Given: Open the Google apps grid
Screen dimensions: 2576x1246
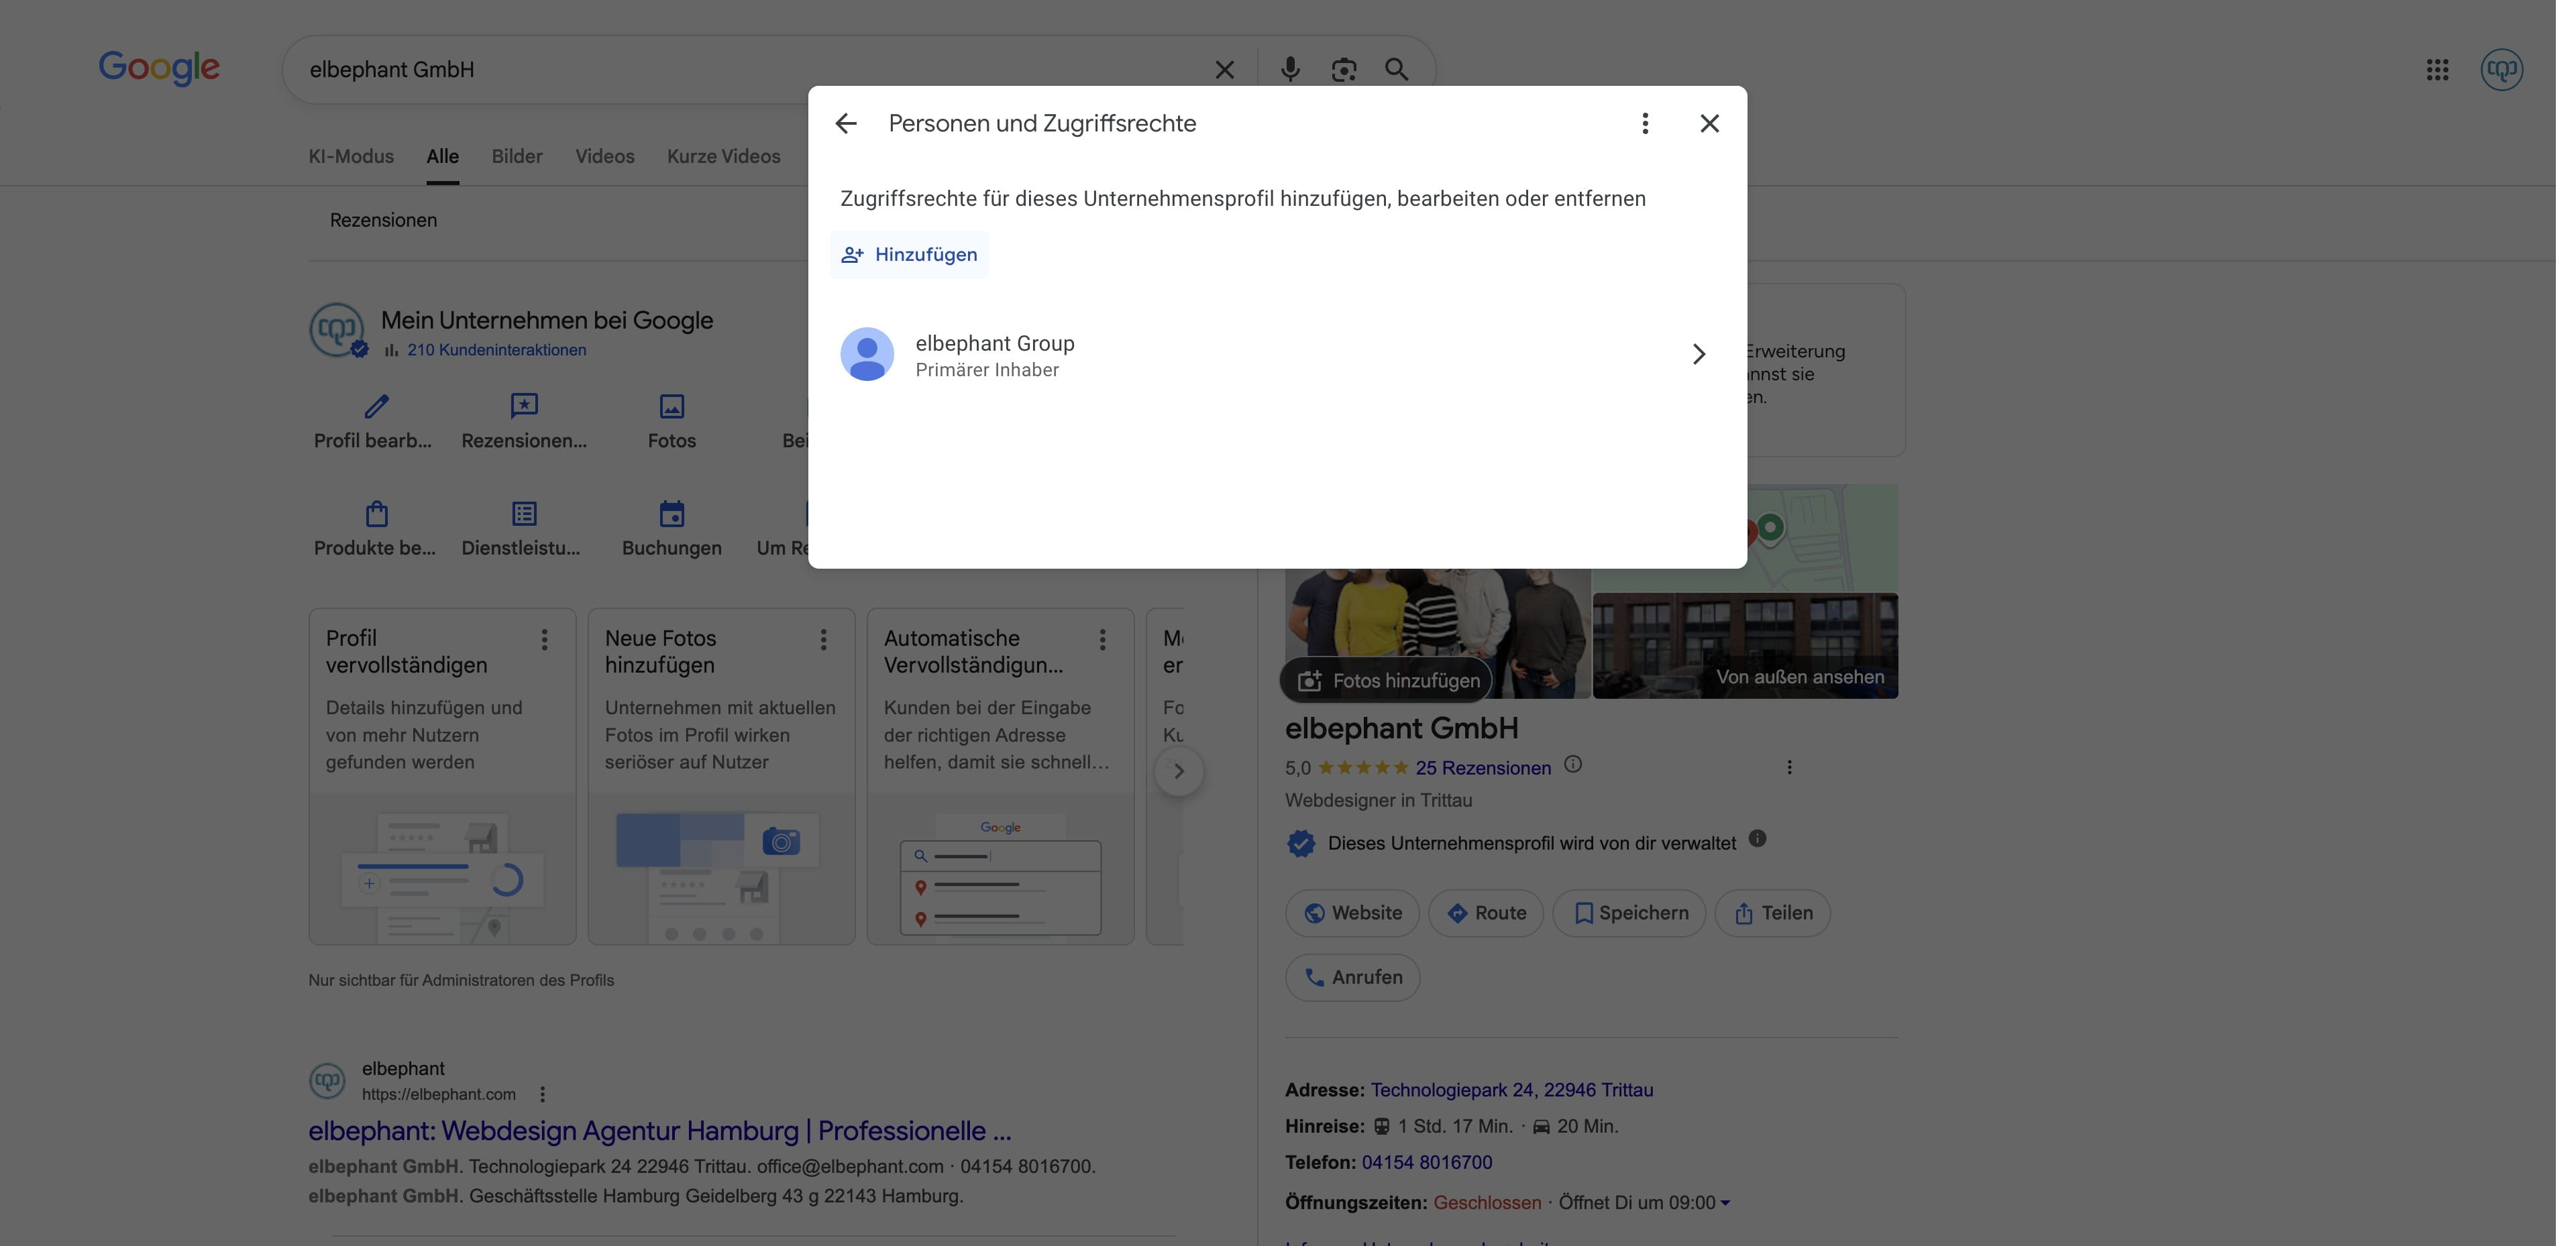Looking at the screenshot, I should coord(2437,69).
